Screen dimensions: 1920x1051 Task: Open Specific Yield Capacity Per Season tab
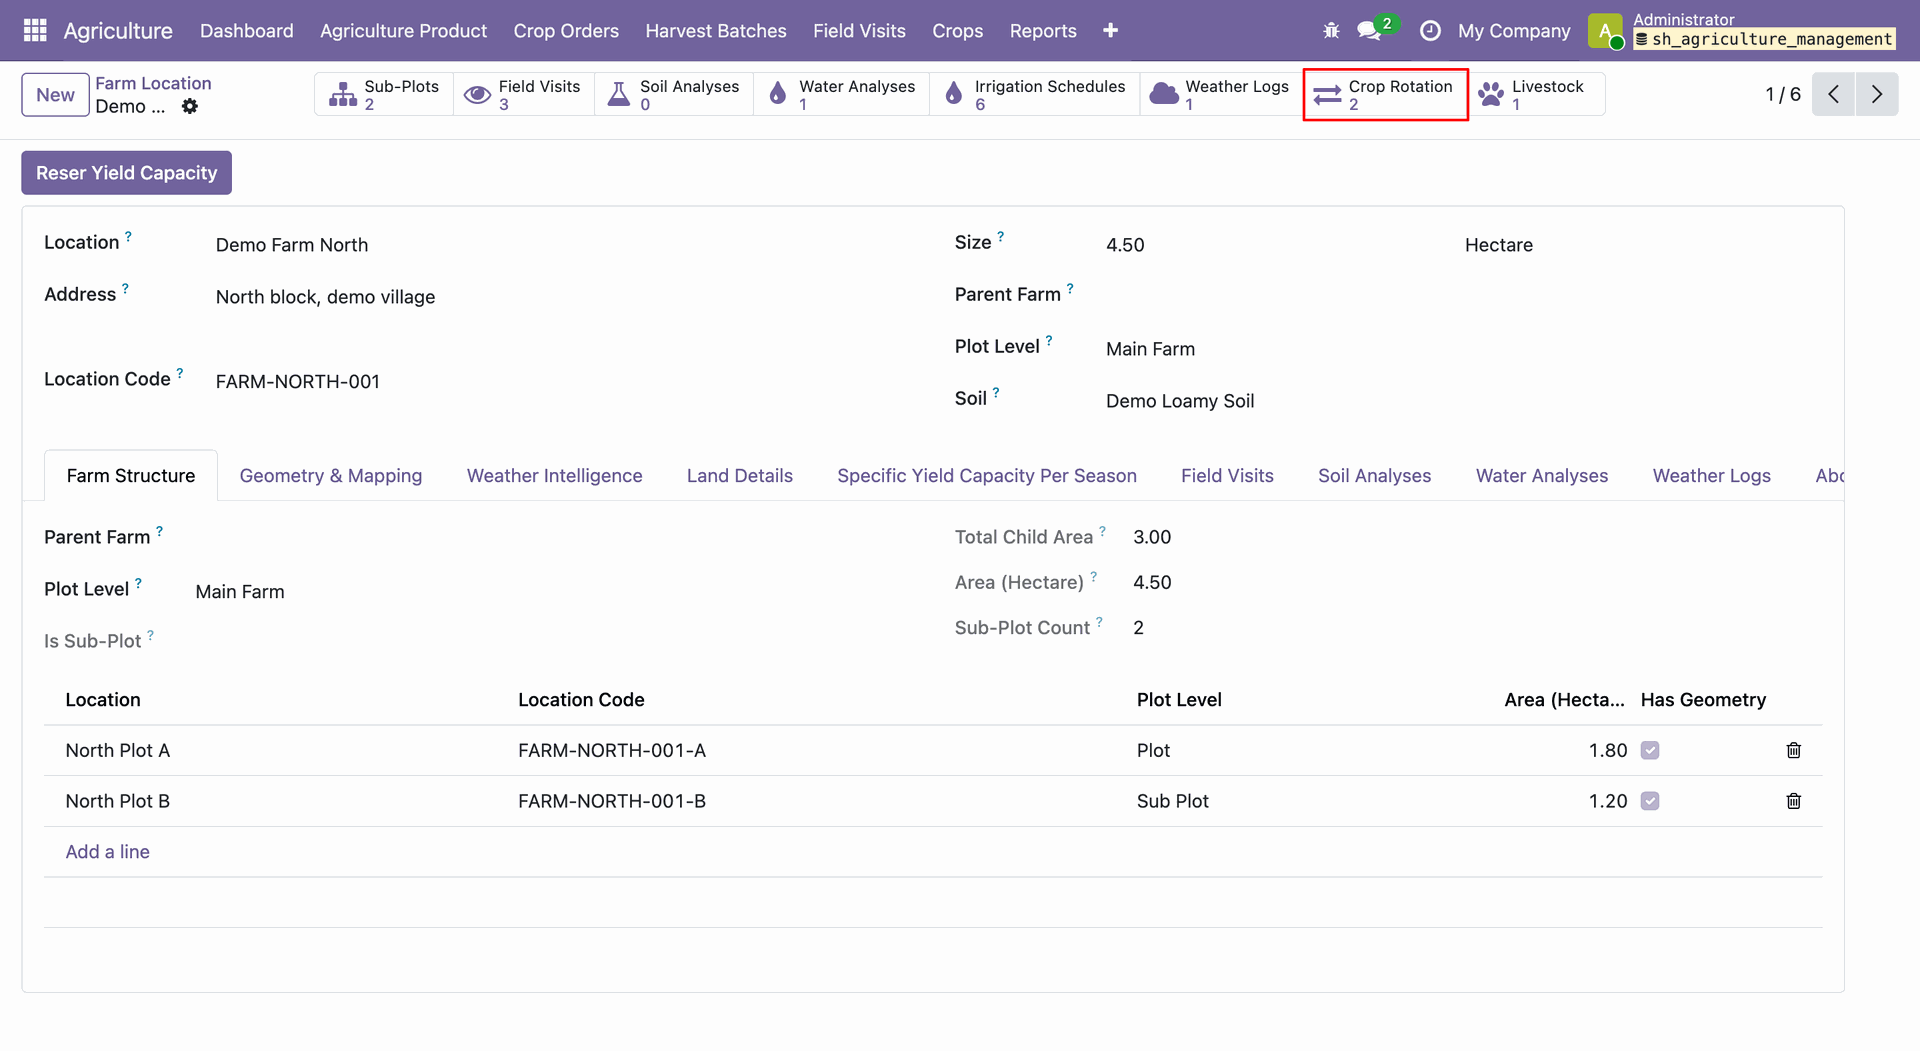click(x=987, y=476)
